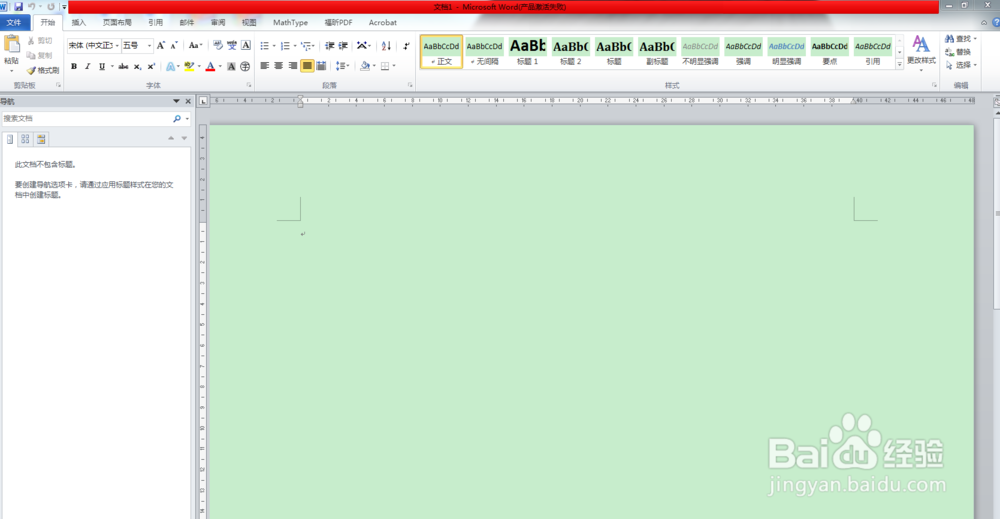This screenshot has height=519, width=1000.
Task: Toggle Subscript formatting
Action: pos(137,66)
